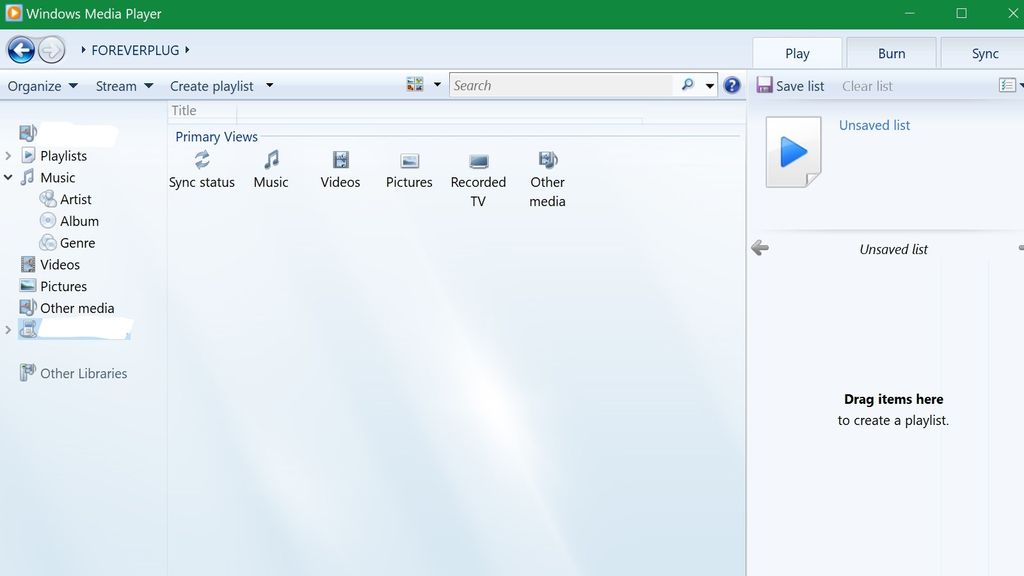Open the Sync status view
Viewport: 1024px width, 576px height.
202,170
